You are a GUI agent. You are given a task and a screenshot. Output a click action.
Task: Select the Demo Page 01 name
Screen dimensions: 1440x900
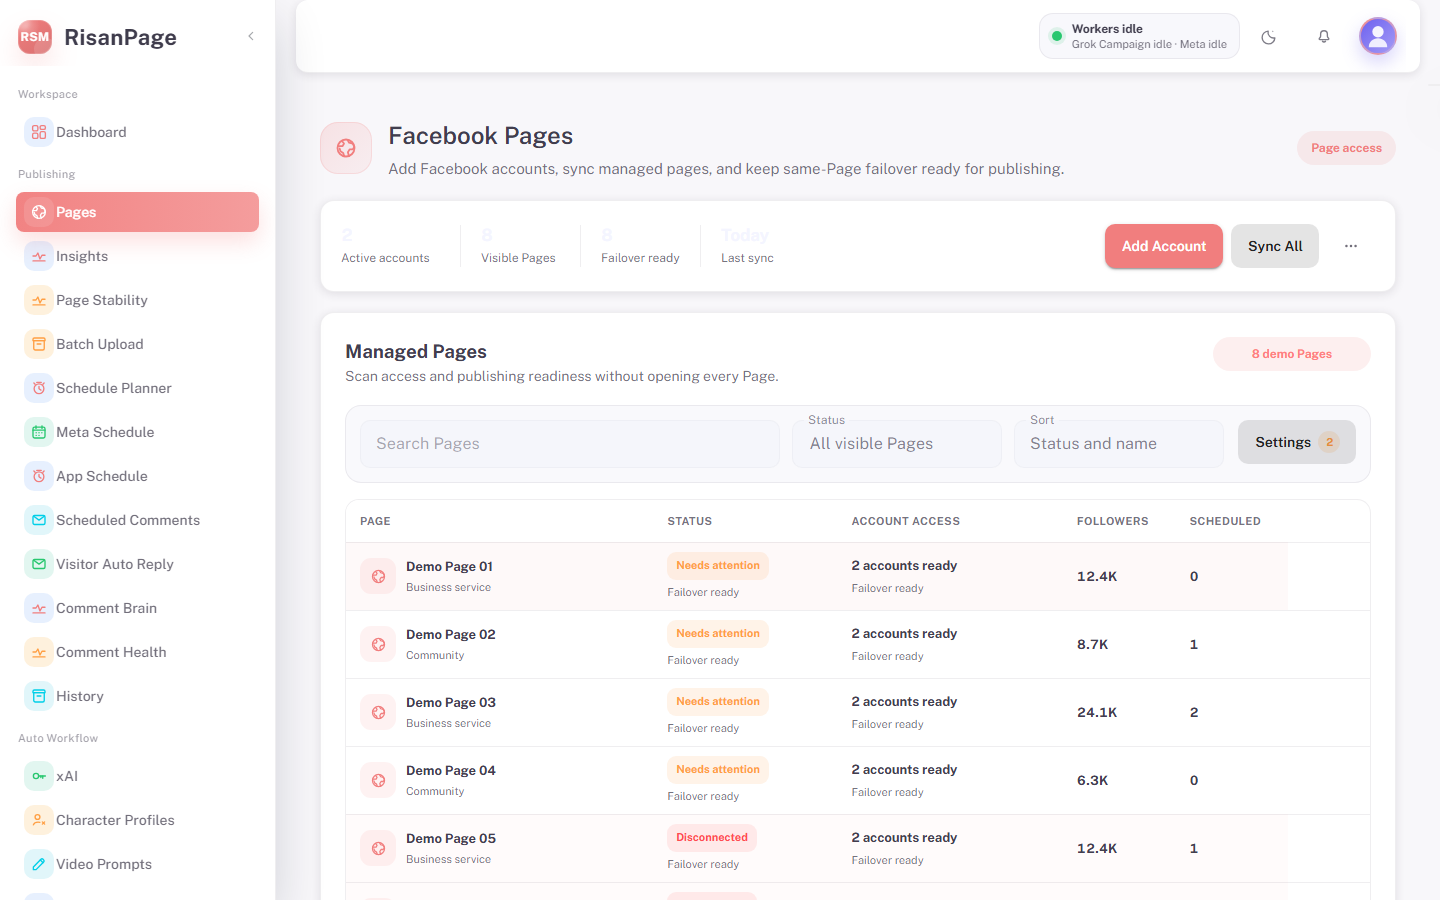[x=449, y=566]
